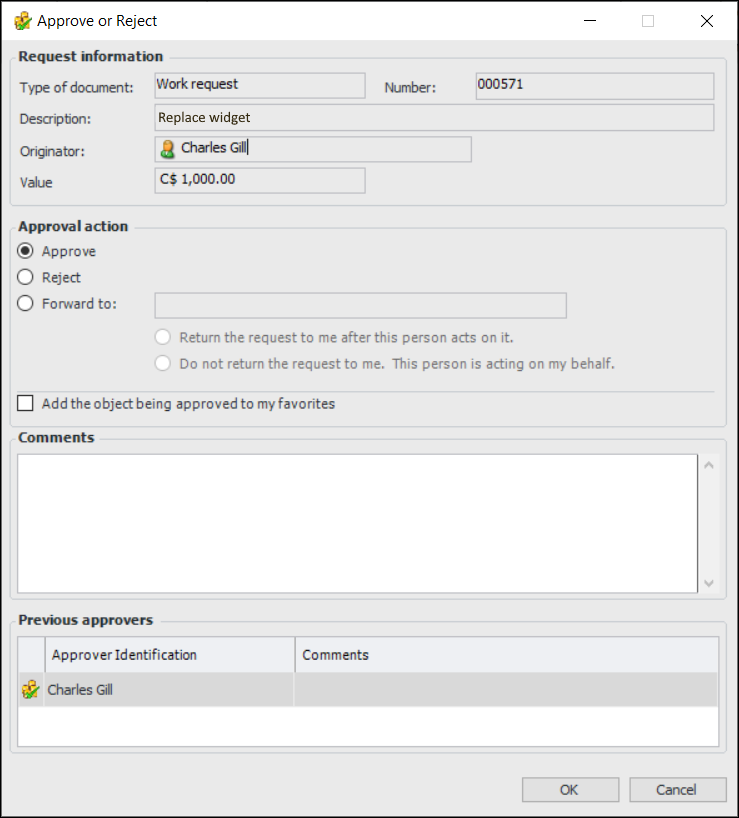
Task: Click the Value field showing C$ 1,000.00
Action: (260, 180)
